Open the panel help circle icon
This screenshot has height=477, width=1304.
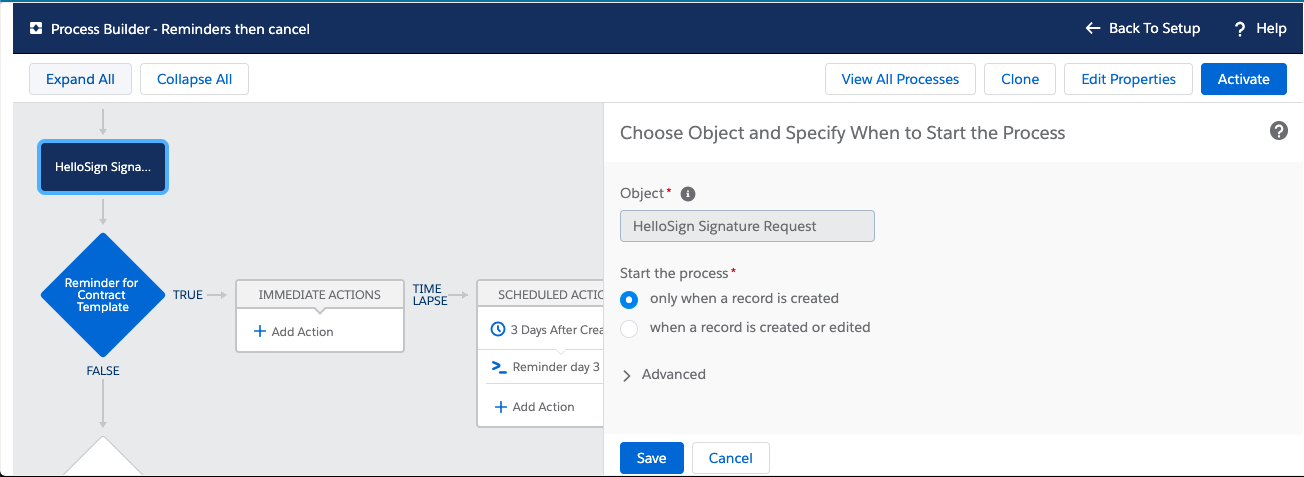tap(1278, 131)
